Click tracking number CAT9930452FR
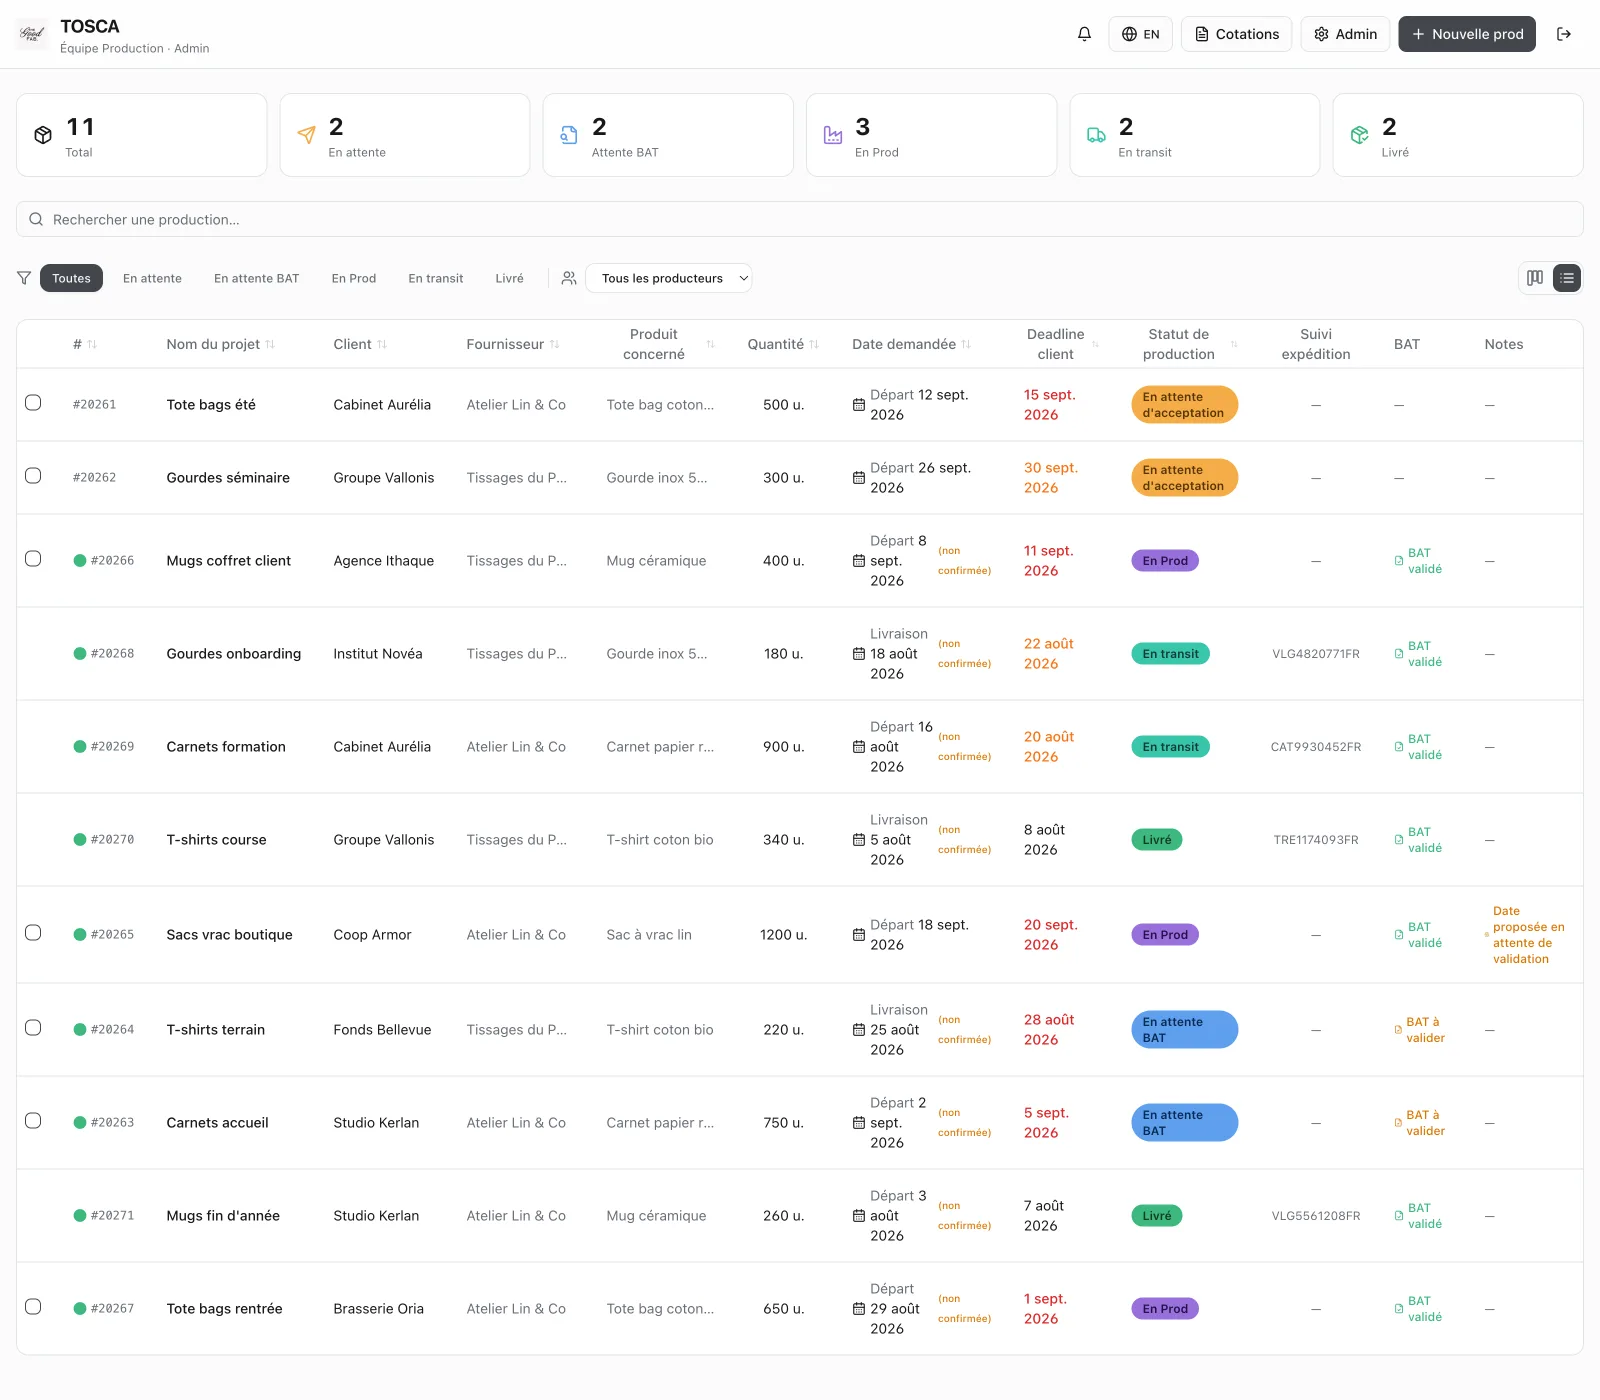The height and width of the screenshot is (1400, 1600). [x=1316, y=747]
